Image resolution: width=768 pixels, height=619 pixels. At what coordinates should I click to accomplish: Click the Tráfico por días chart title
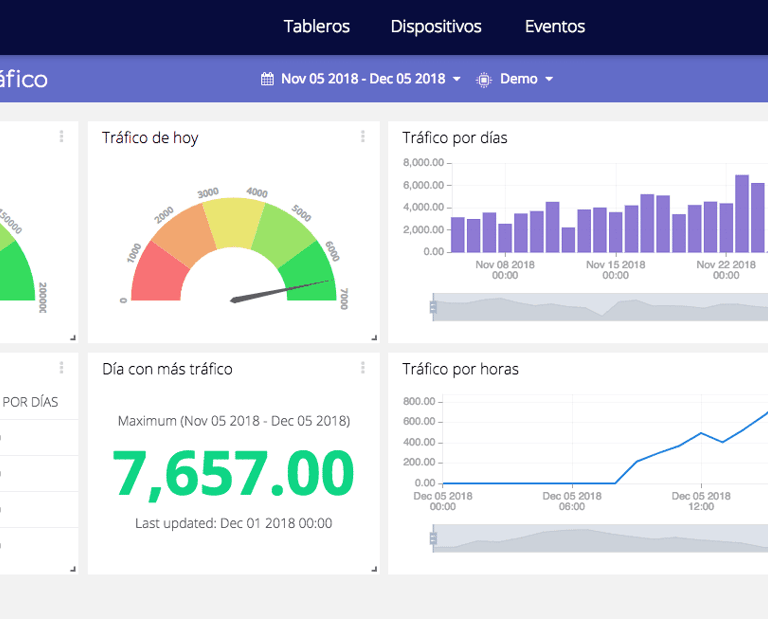(x=455, y=138)
